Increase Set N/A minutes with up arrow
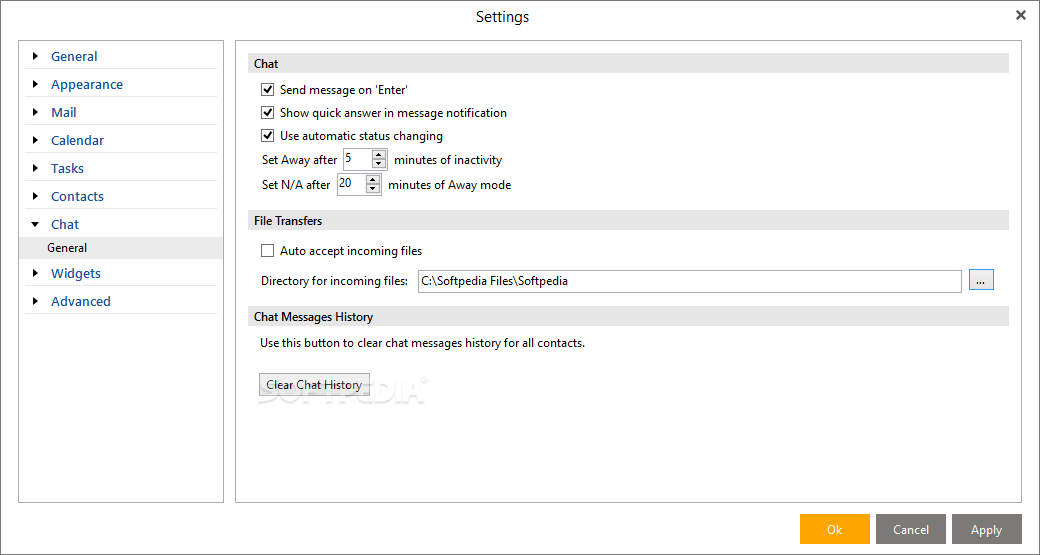 (x=373, y=180)
